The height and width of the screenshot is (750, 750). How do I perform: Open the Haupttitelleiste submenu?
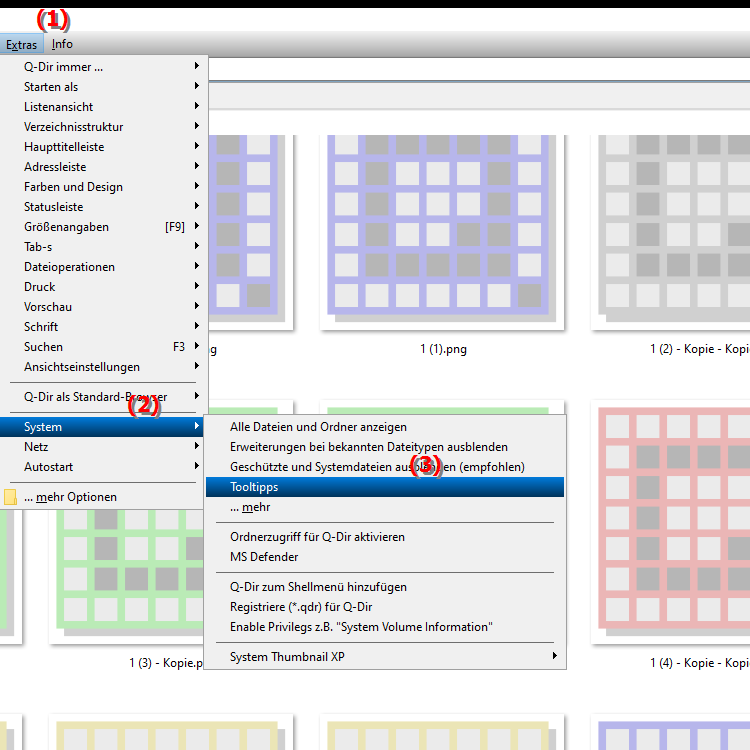pyautogui.click(x=104, y=147)
